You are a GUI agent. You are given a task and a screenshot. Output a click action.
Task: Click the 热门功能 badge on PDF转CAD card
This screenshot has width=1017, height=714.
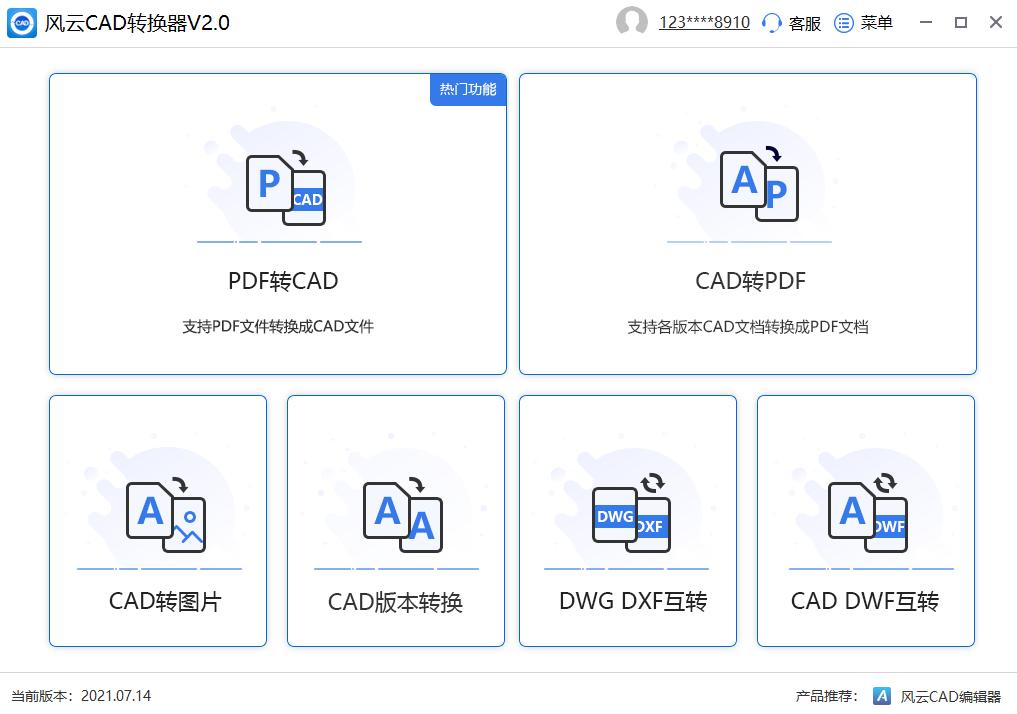467,89
